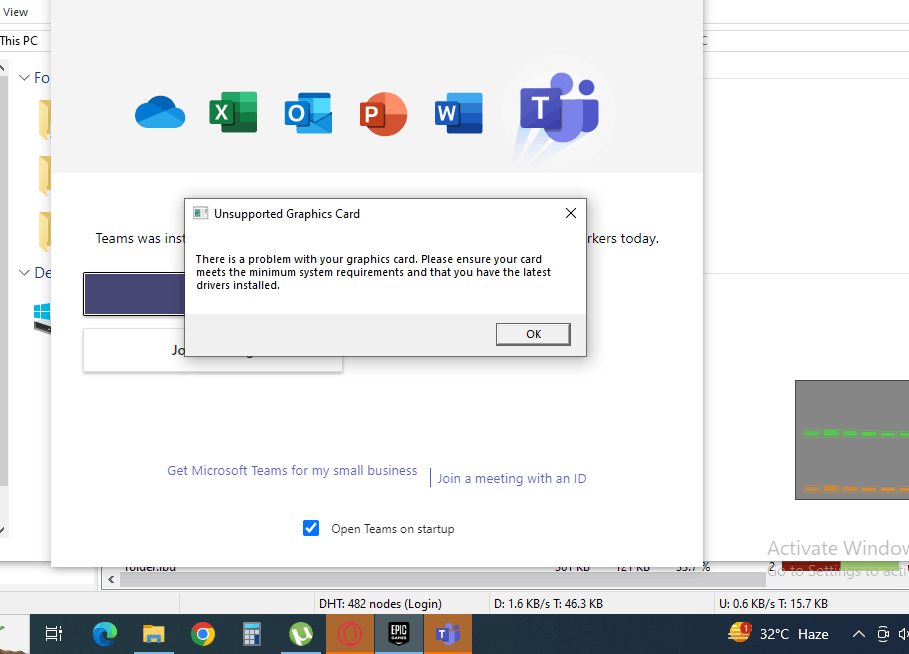Screen dimensions: 909x654
Task: Show hidden system tray icons
Action: pos(859,634)
